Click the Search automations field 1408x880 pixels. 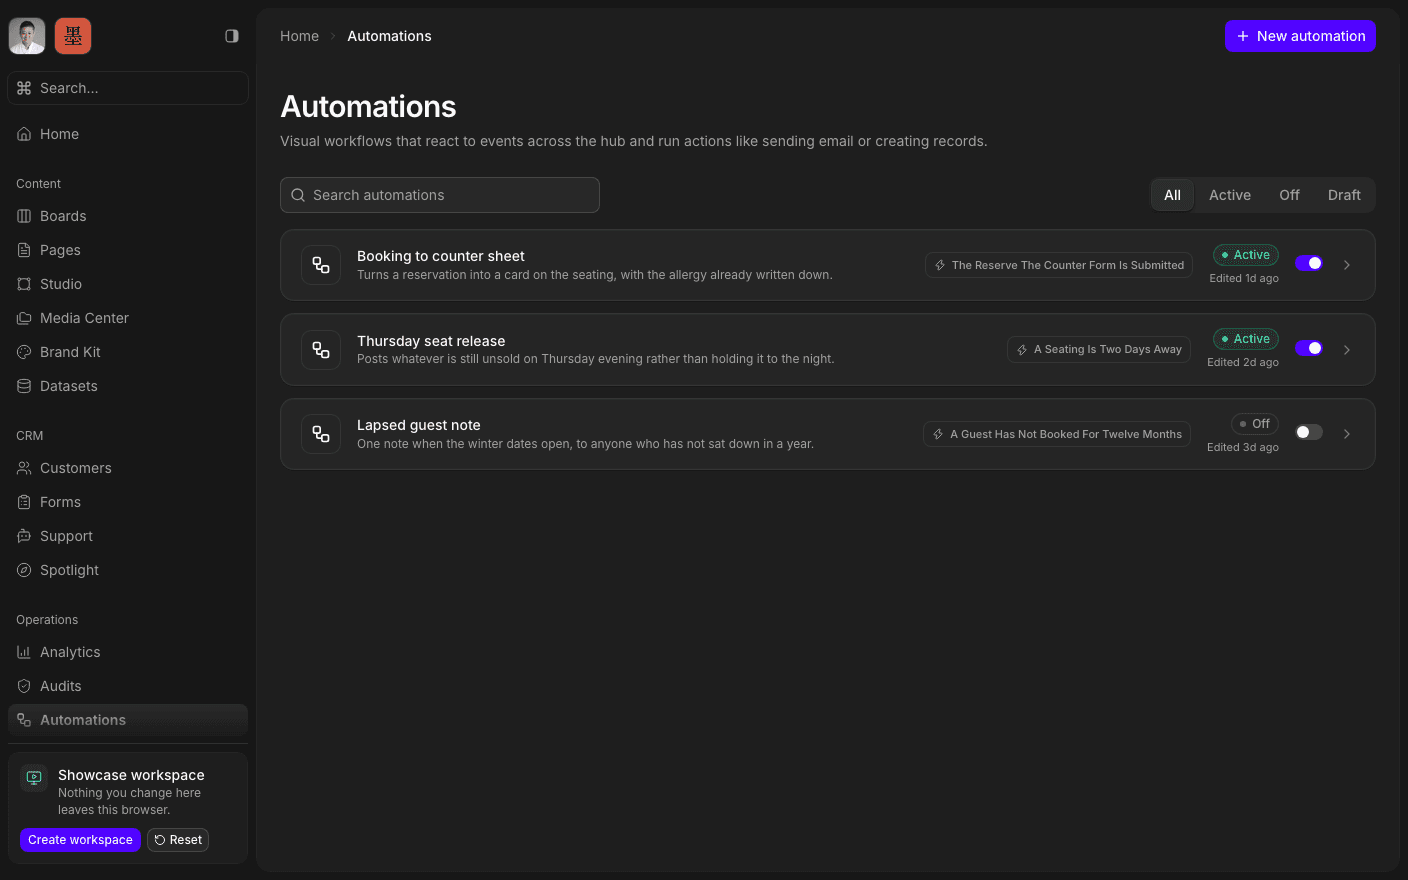click(440, 195)
